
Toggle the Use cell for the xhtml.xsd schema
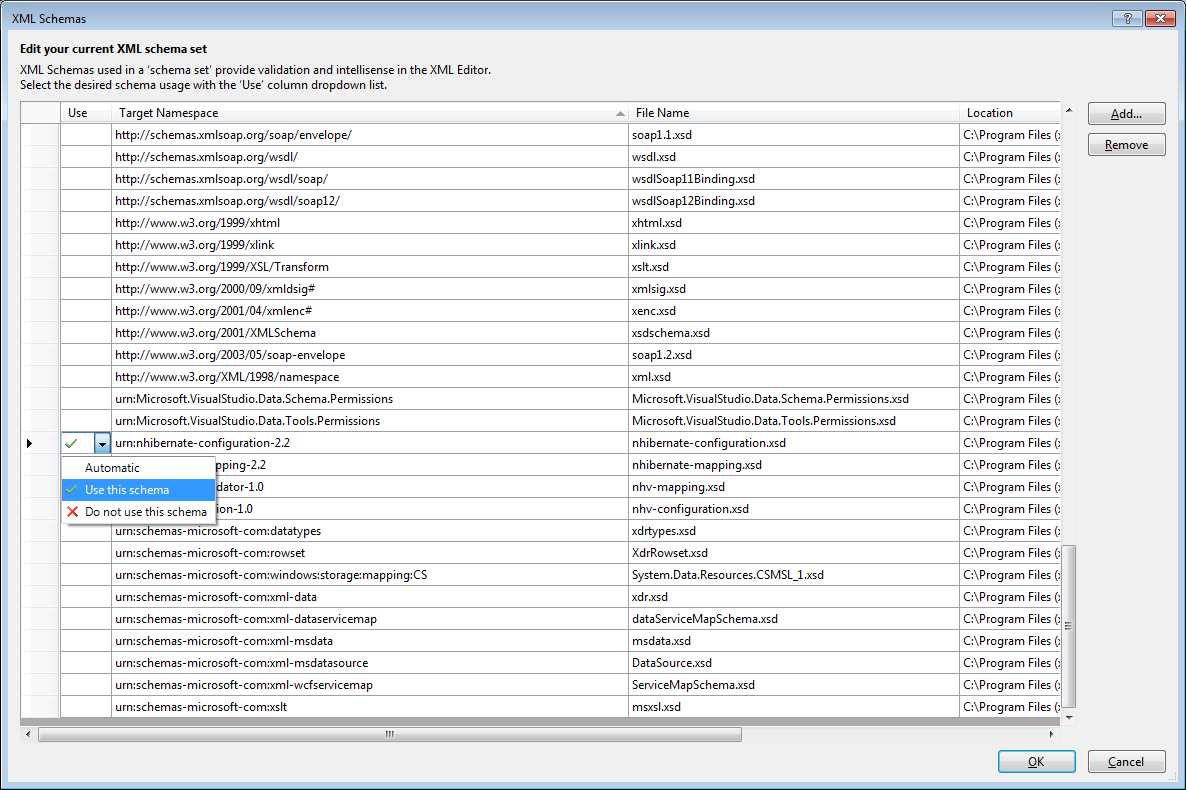85,222
